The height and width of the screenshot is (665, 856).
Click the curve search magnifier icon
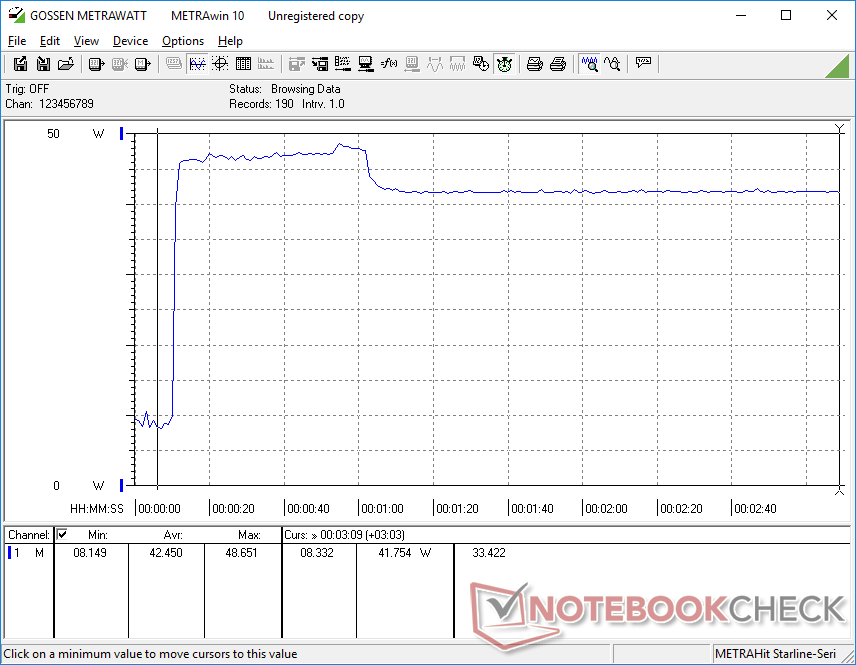click(x=613, y=64)
